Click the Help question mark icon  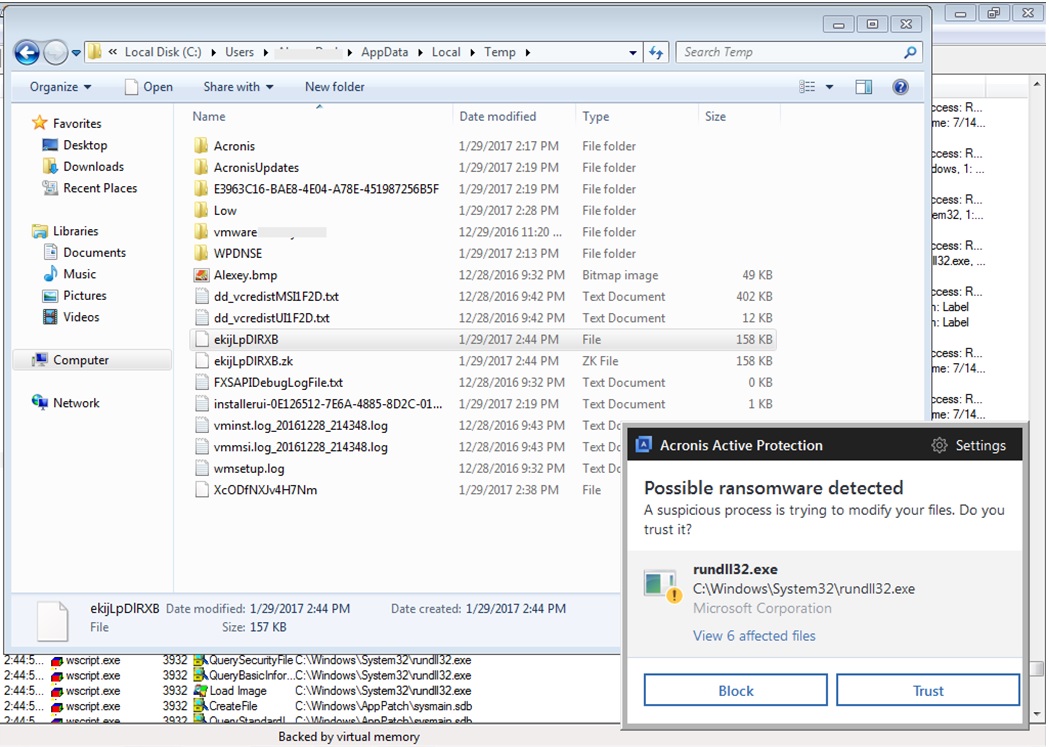point(899,87)
